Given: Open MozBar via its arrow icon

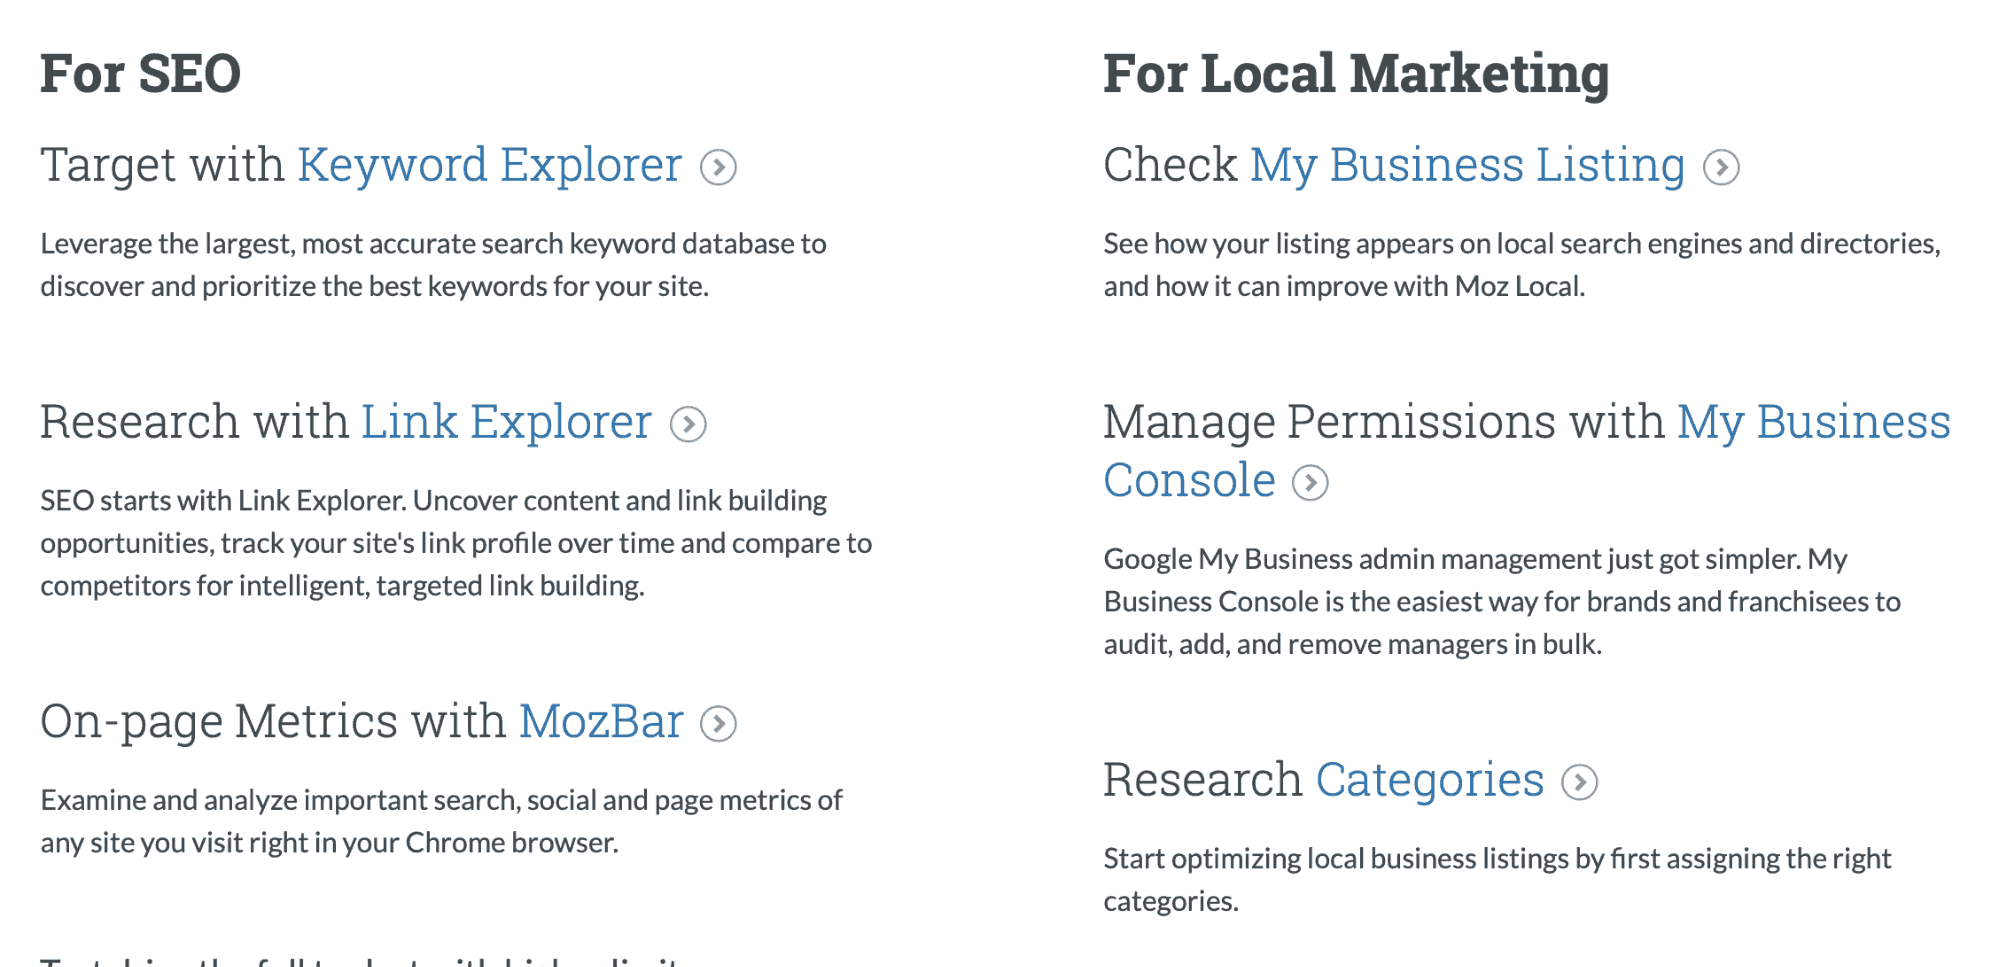Looking at the screenshot, I should pyautogui.click(x=720, y=723).
